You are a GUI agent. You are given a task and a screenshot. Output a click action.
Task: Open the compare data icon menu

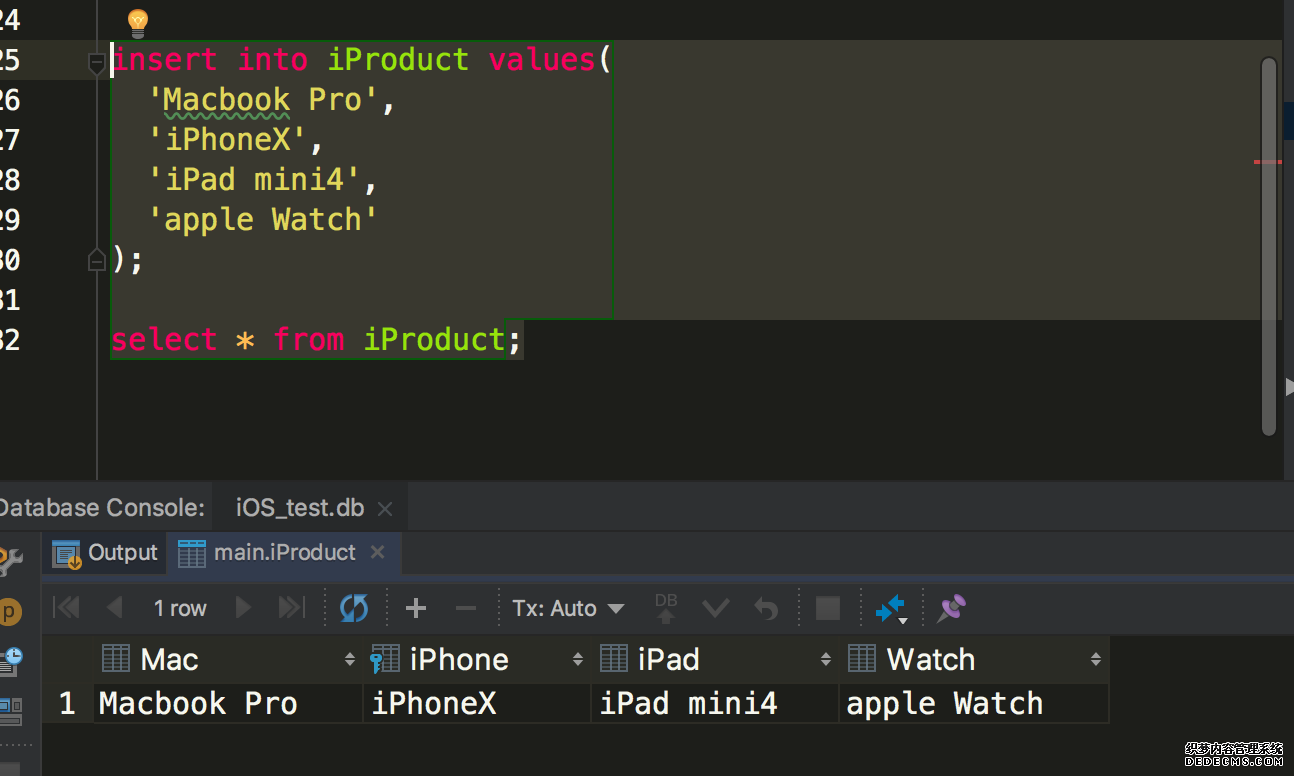coord(889,608)
